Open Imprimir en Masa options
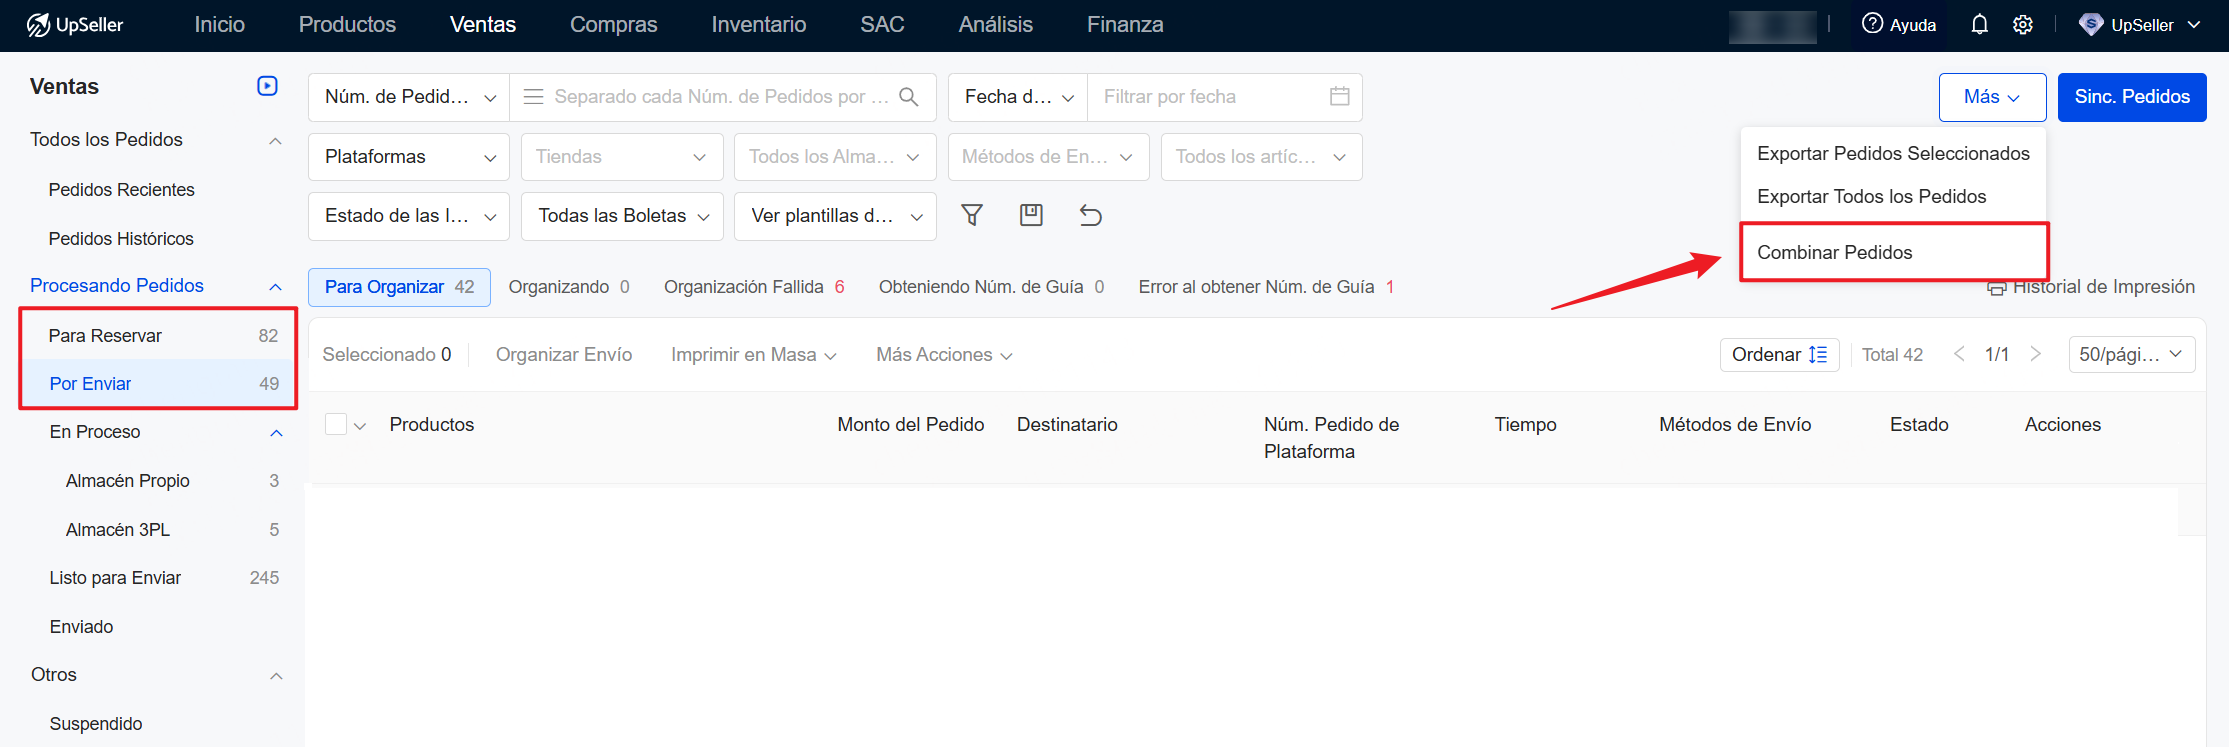Viewport: 2229px width, 747px height. tap(753, 355)
